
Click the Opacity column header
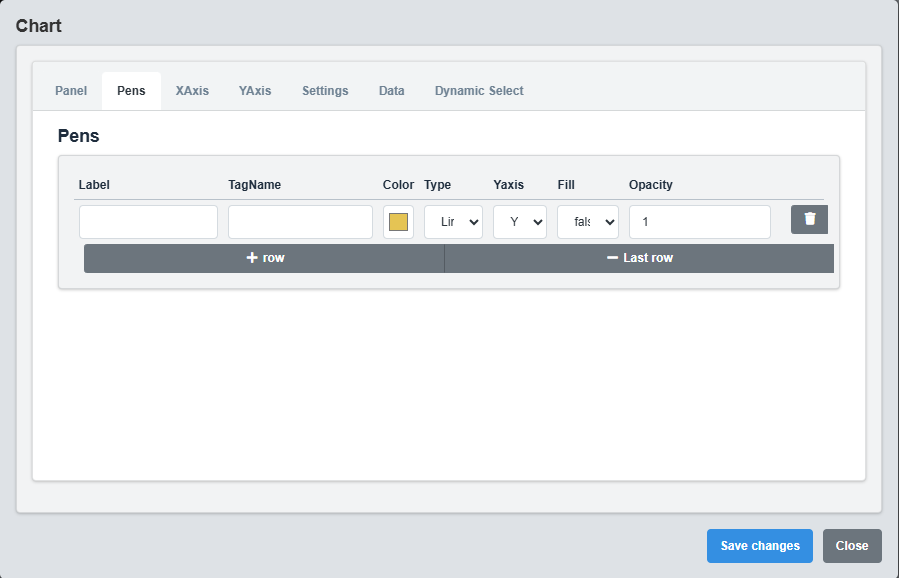pos(651,185)
